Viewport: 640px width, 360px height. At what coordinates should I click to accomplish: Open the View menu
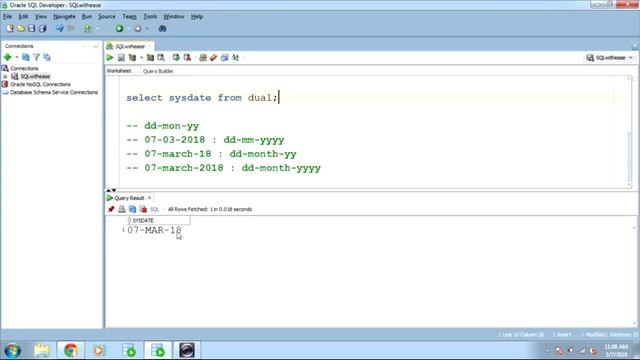[40, 16]
